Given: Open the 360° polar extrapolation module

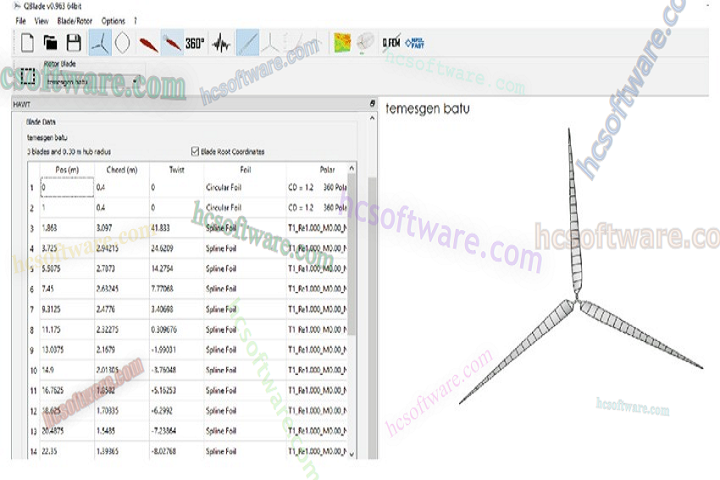Looking at the screenshot, I should (x=195, y=43).
